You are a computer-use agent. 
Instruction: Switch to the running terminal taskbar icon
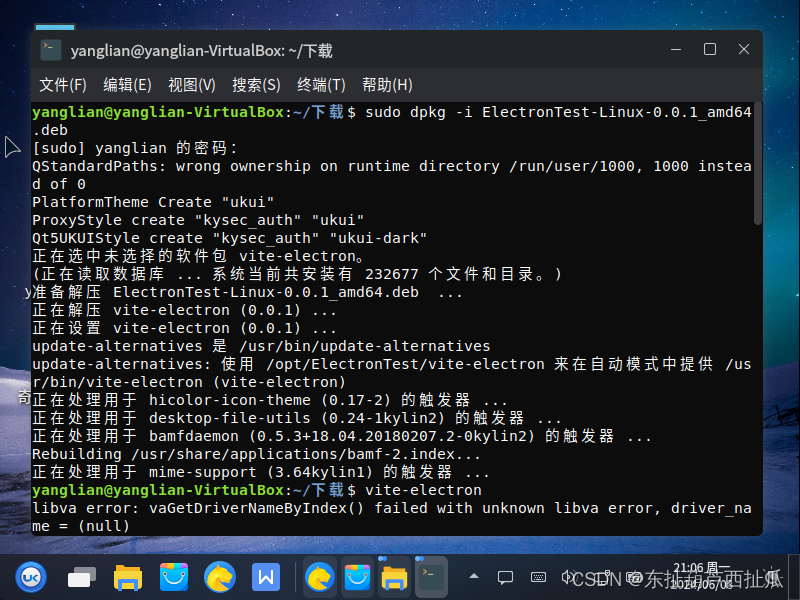point(431,578)
